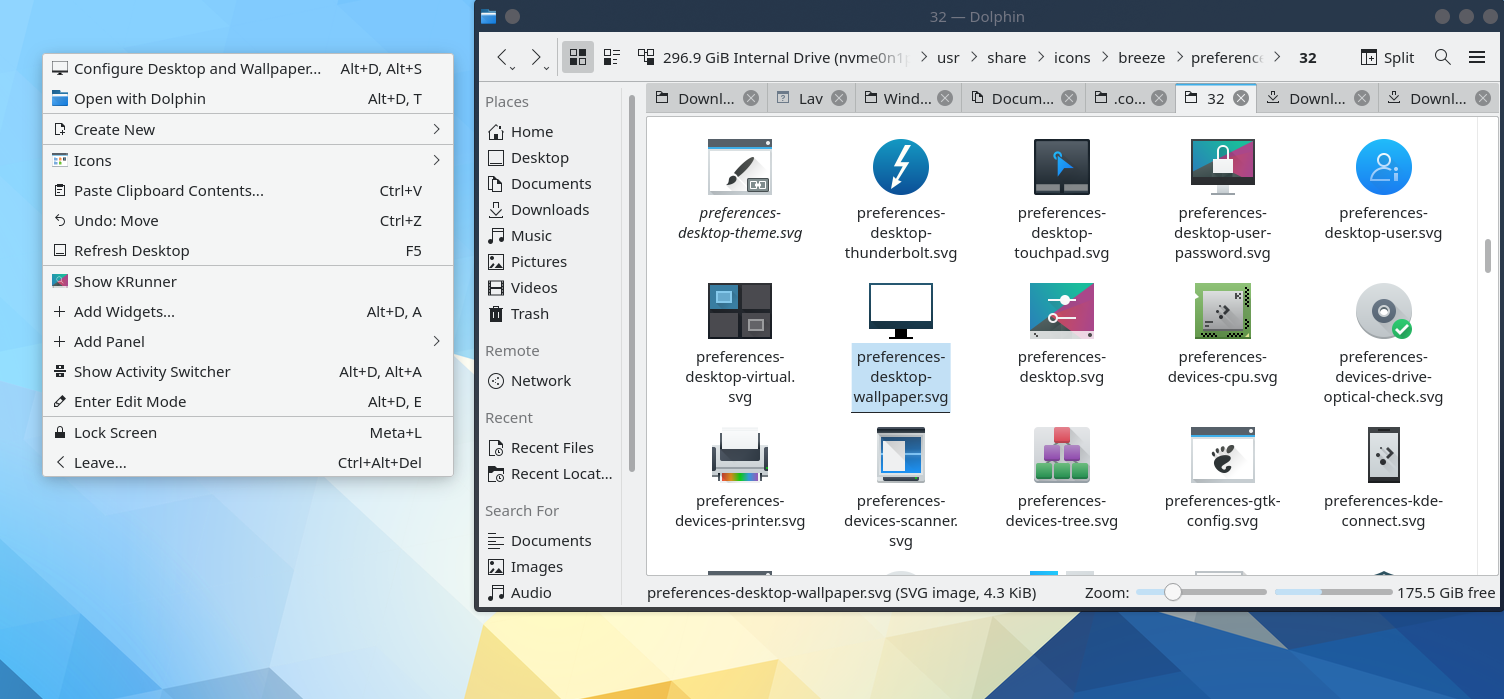Select preferences-desktop-user-password.svg icon
Screen dimensions: 1504x699
tap(1222, 166)
